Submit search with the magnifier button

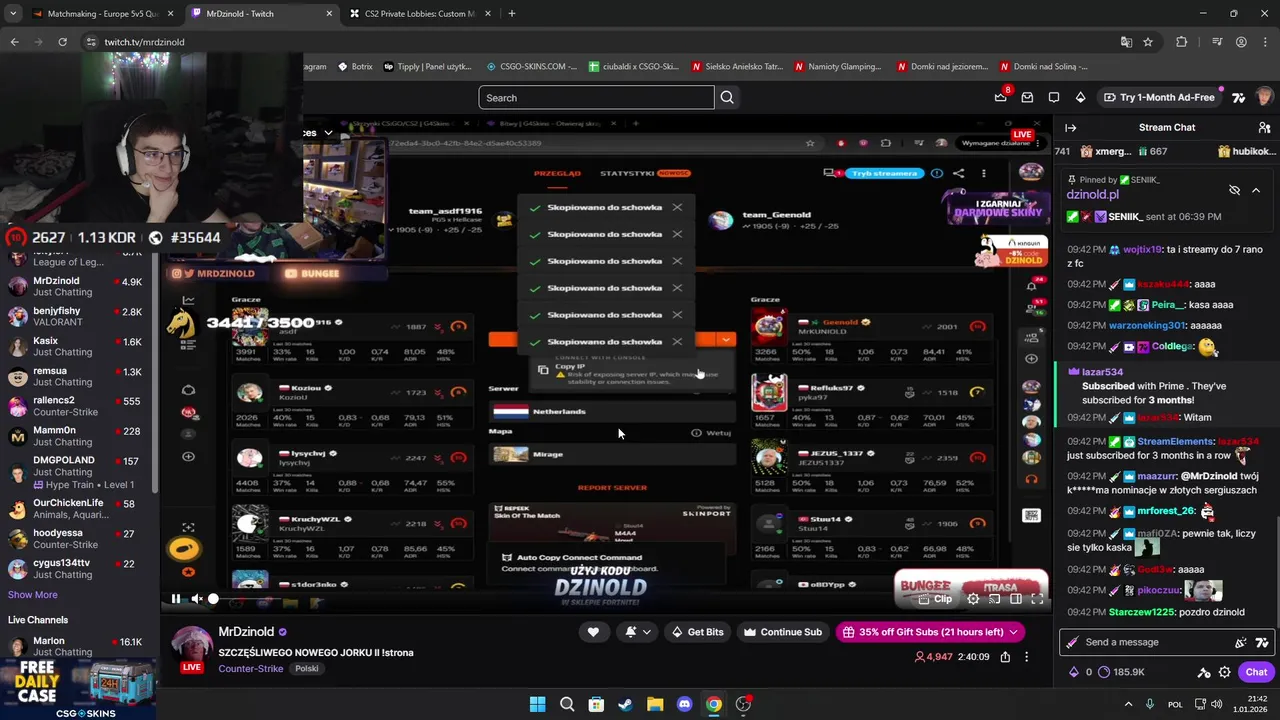click(x=727, y=97)
